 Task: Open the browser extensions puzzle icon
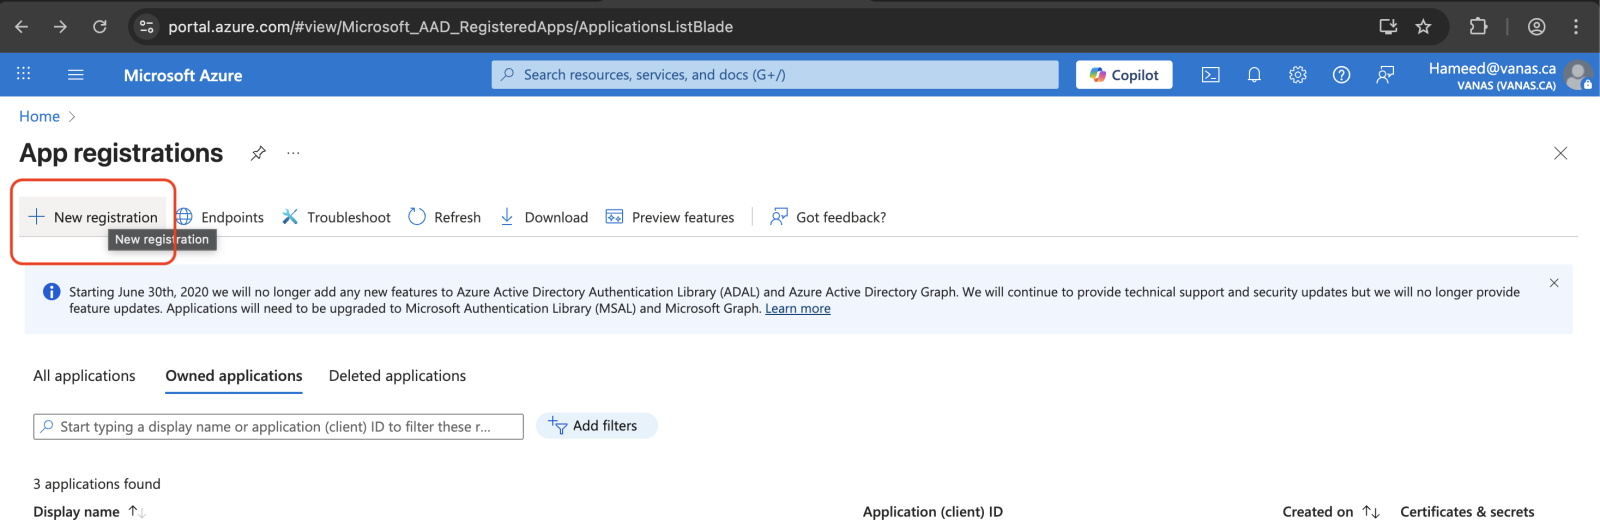[x=1478, y=27]
